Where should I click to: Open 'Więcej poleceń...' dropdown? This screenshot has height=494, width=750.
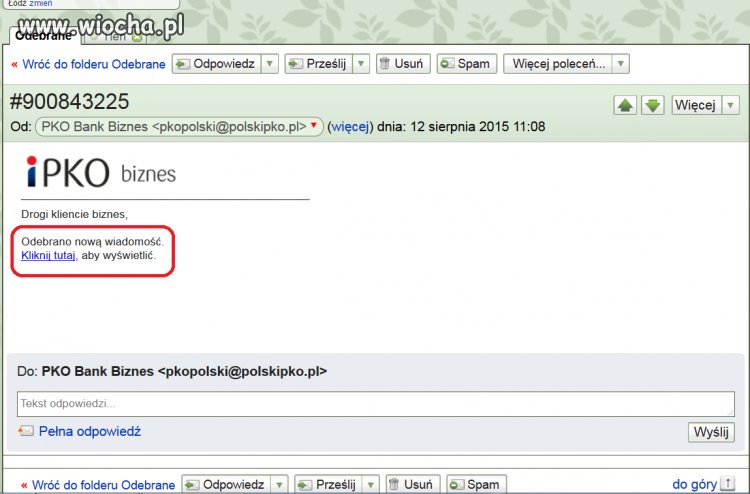pyautogui.click(x=566, y=64)
